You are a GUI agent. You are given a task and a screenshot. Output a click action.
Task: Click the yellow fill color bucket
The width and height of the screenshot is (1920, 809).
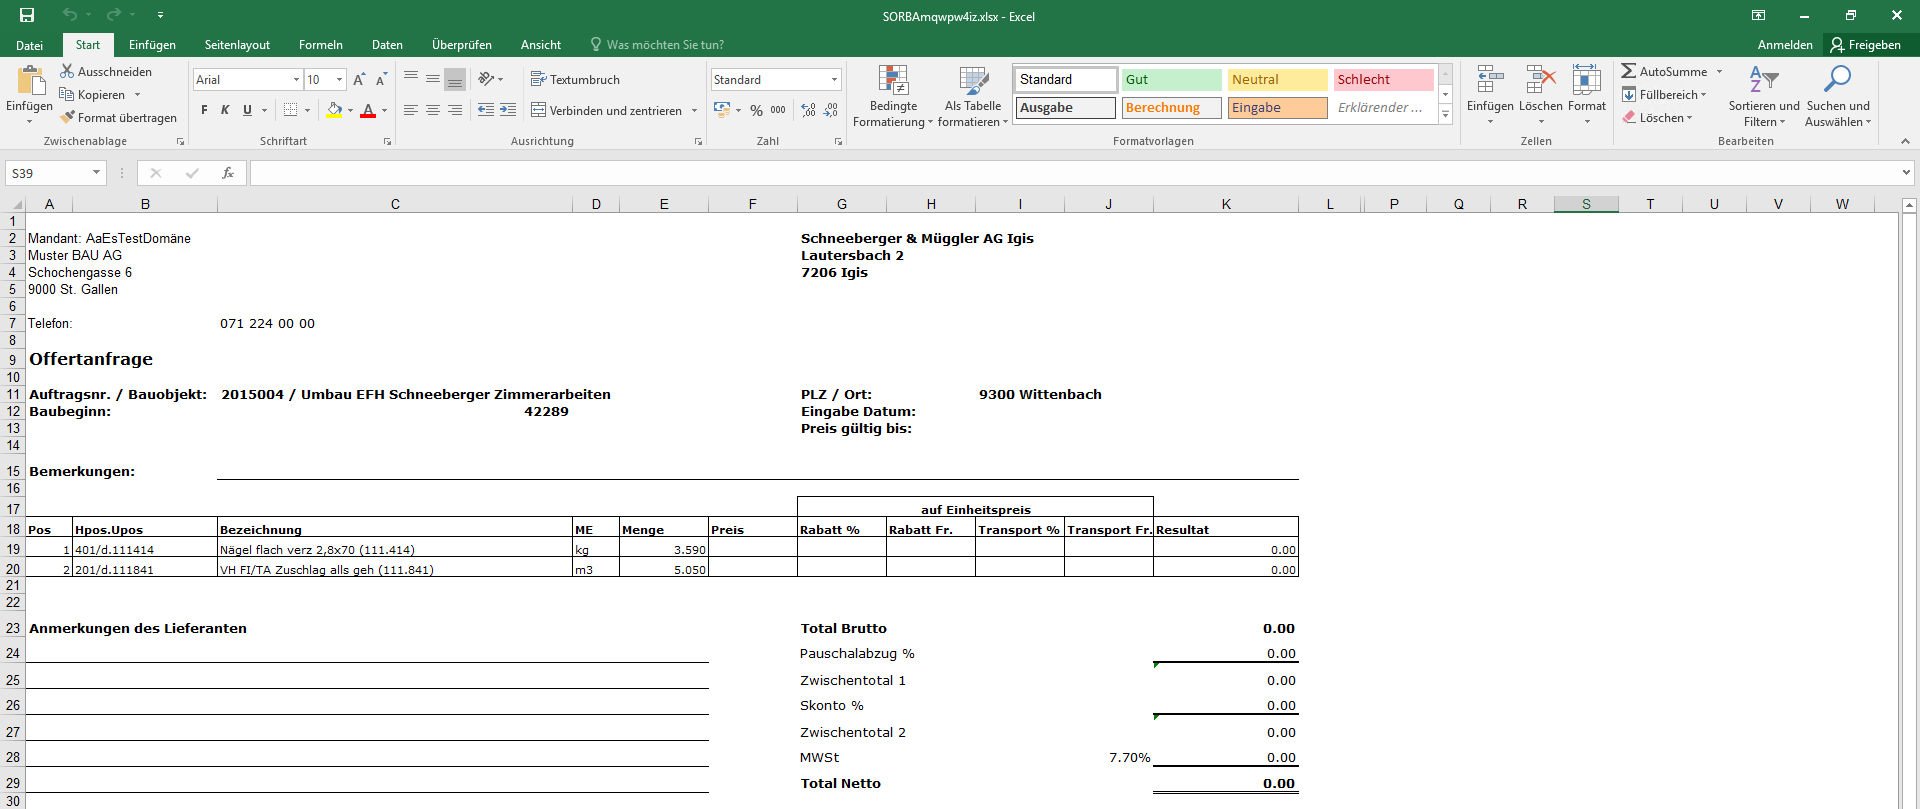click(335, 110)
